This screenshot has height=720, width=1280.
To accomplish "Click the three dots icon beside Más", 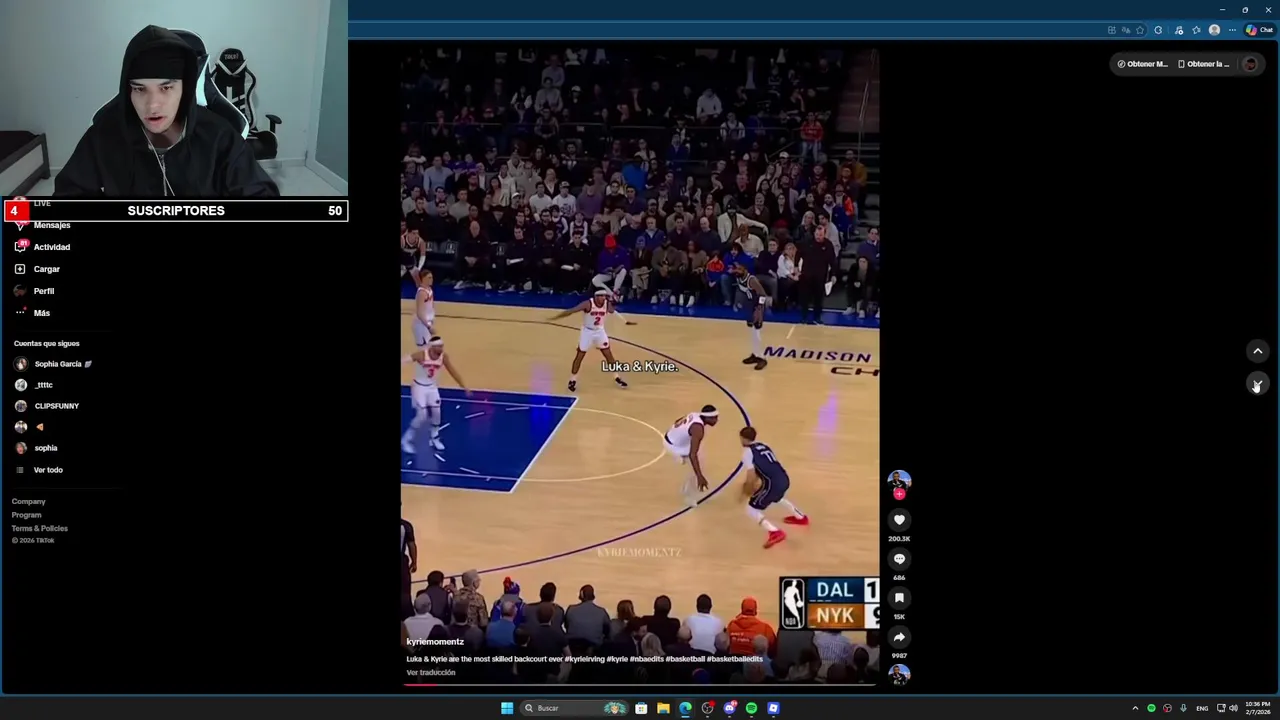I will (x=20, y=313).
